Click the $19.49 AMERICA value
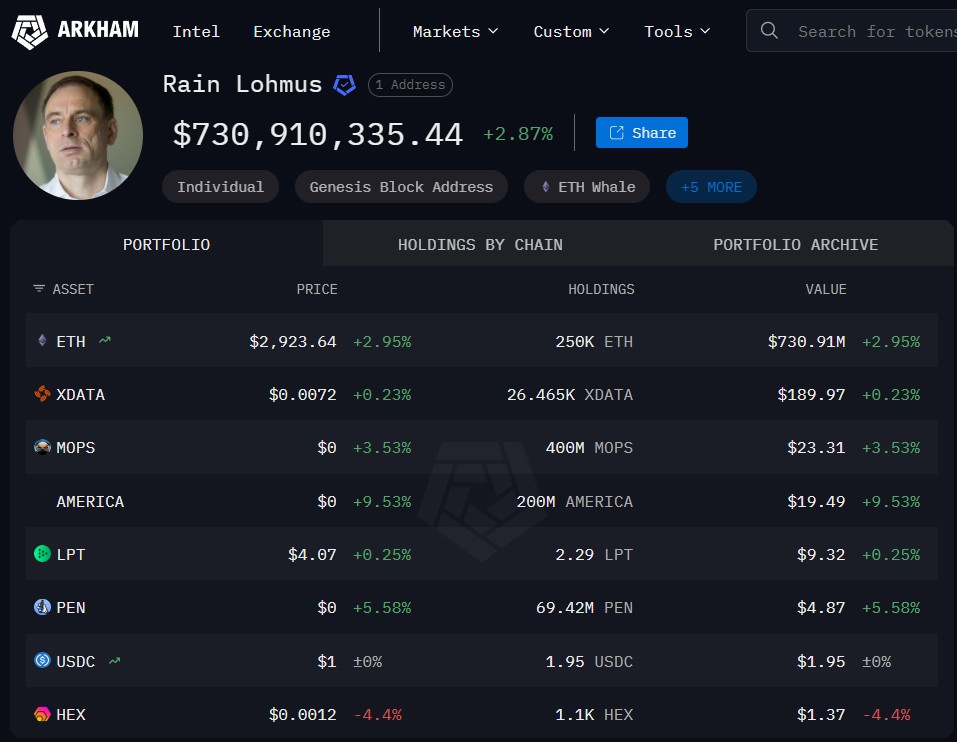Screen dimensions: 957x742 (817, 501)
